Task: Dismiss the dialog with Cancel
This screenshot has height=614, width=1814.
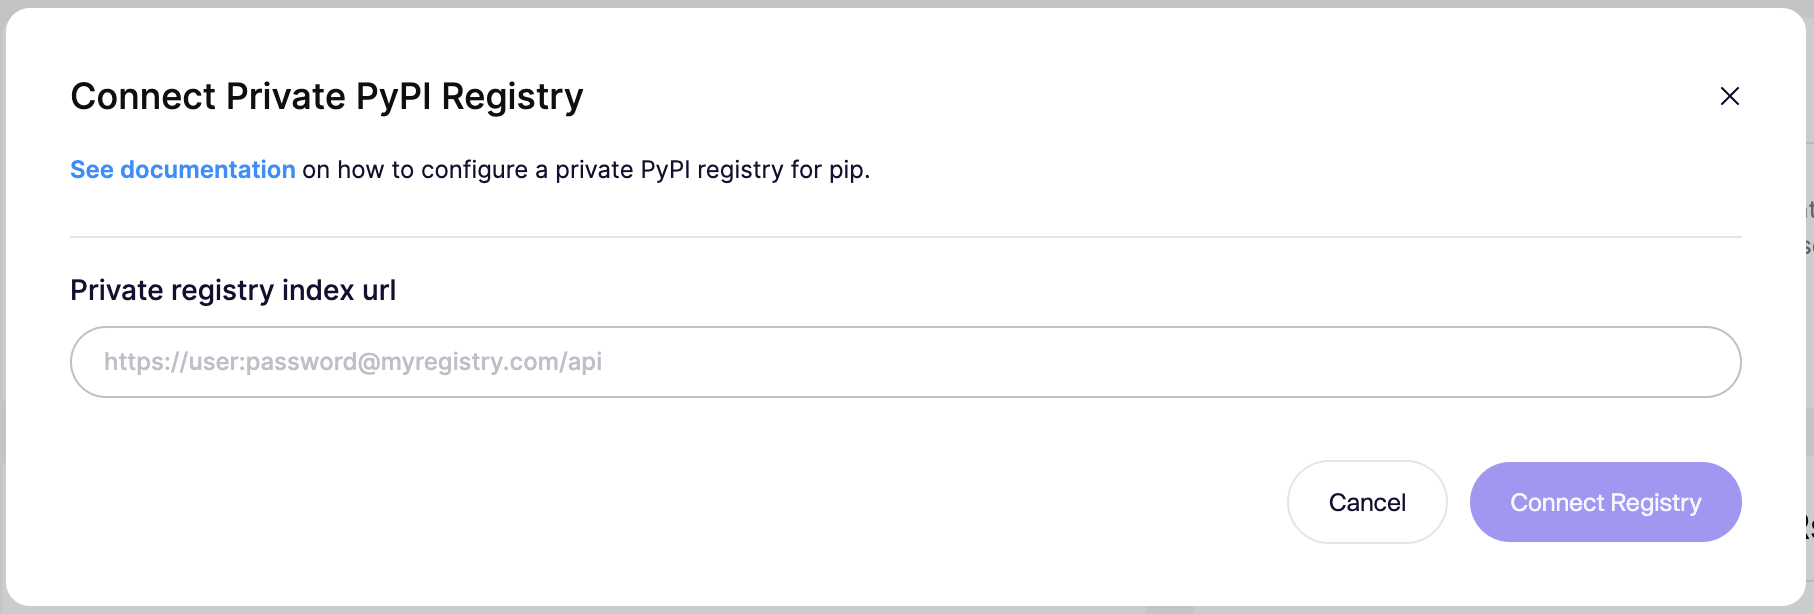Action: tap(1366, 502)
